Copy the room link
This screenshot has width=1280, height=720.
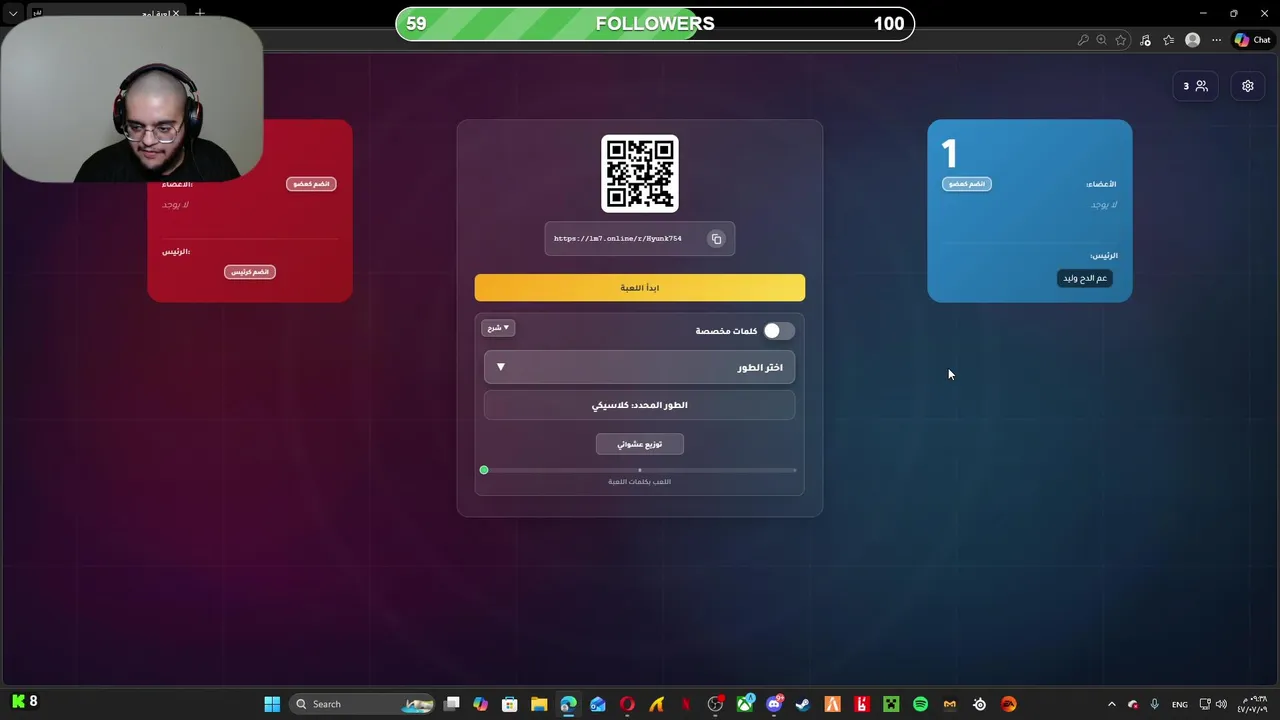click(716, 239)
